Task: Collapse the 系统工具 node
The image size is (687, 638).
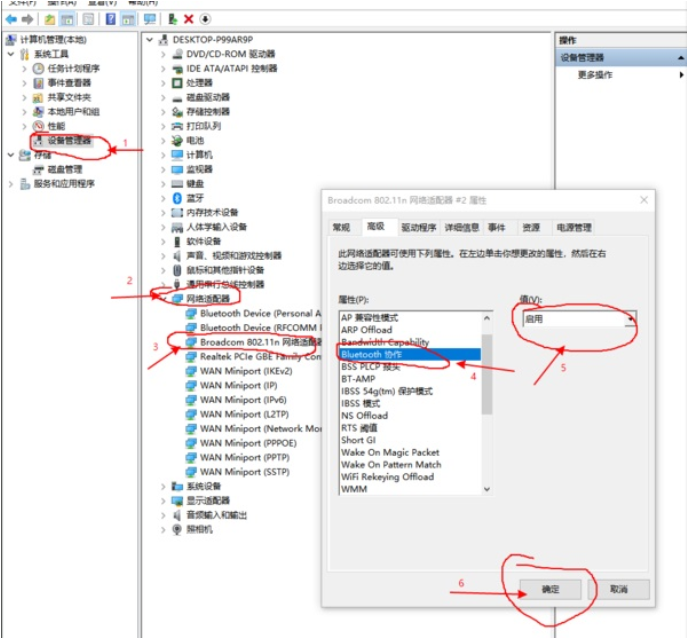Action: coord(11,54)
